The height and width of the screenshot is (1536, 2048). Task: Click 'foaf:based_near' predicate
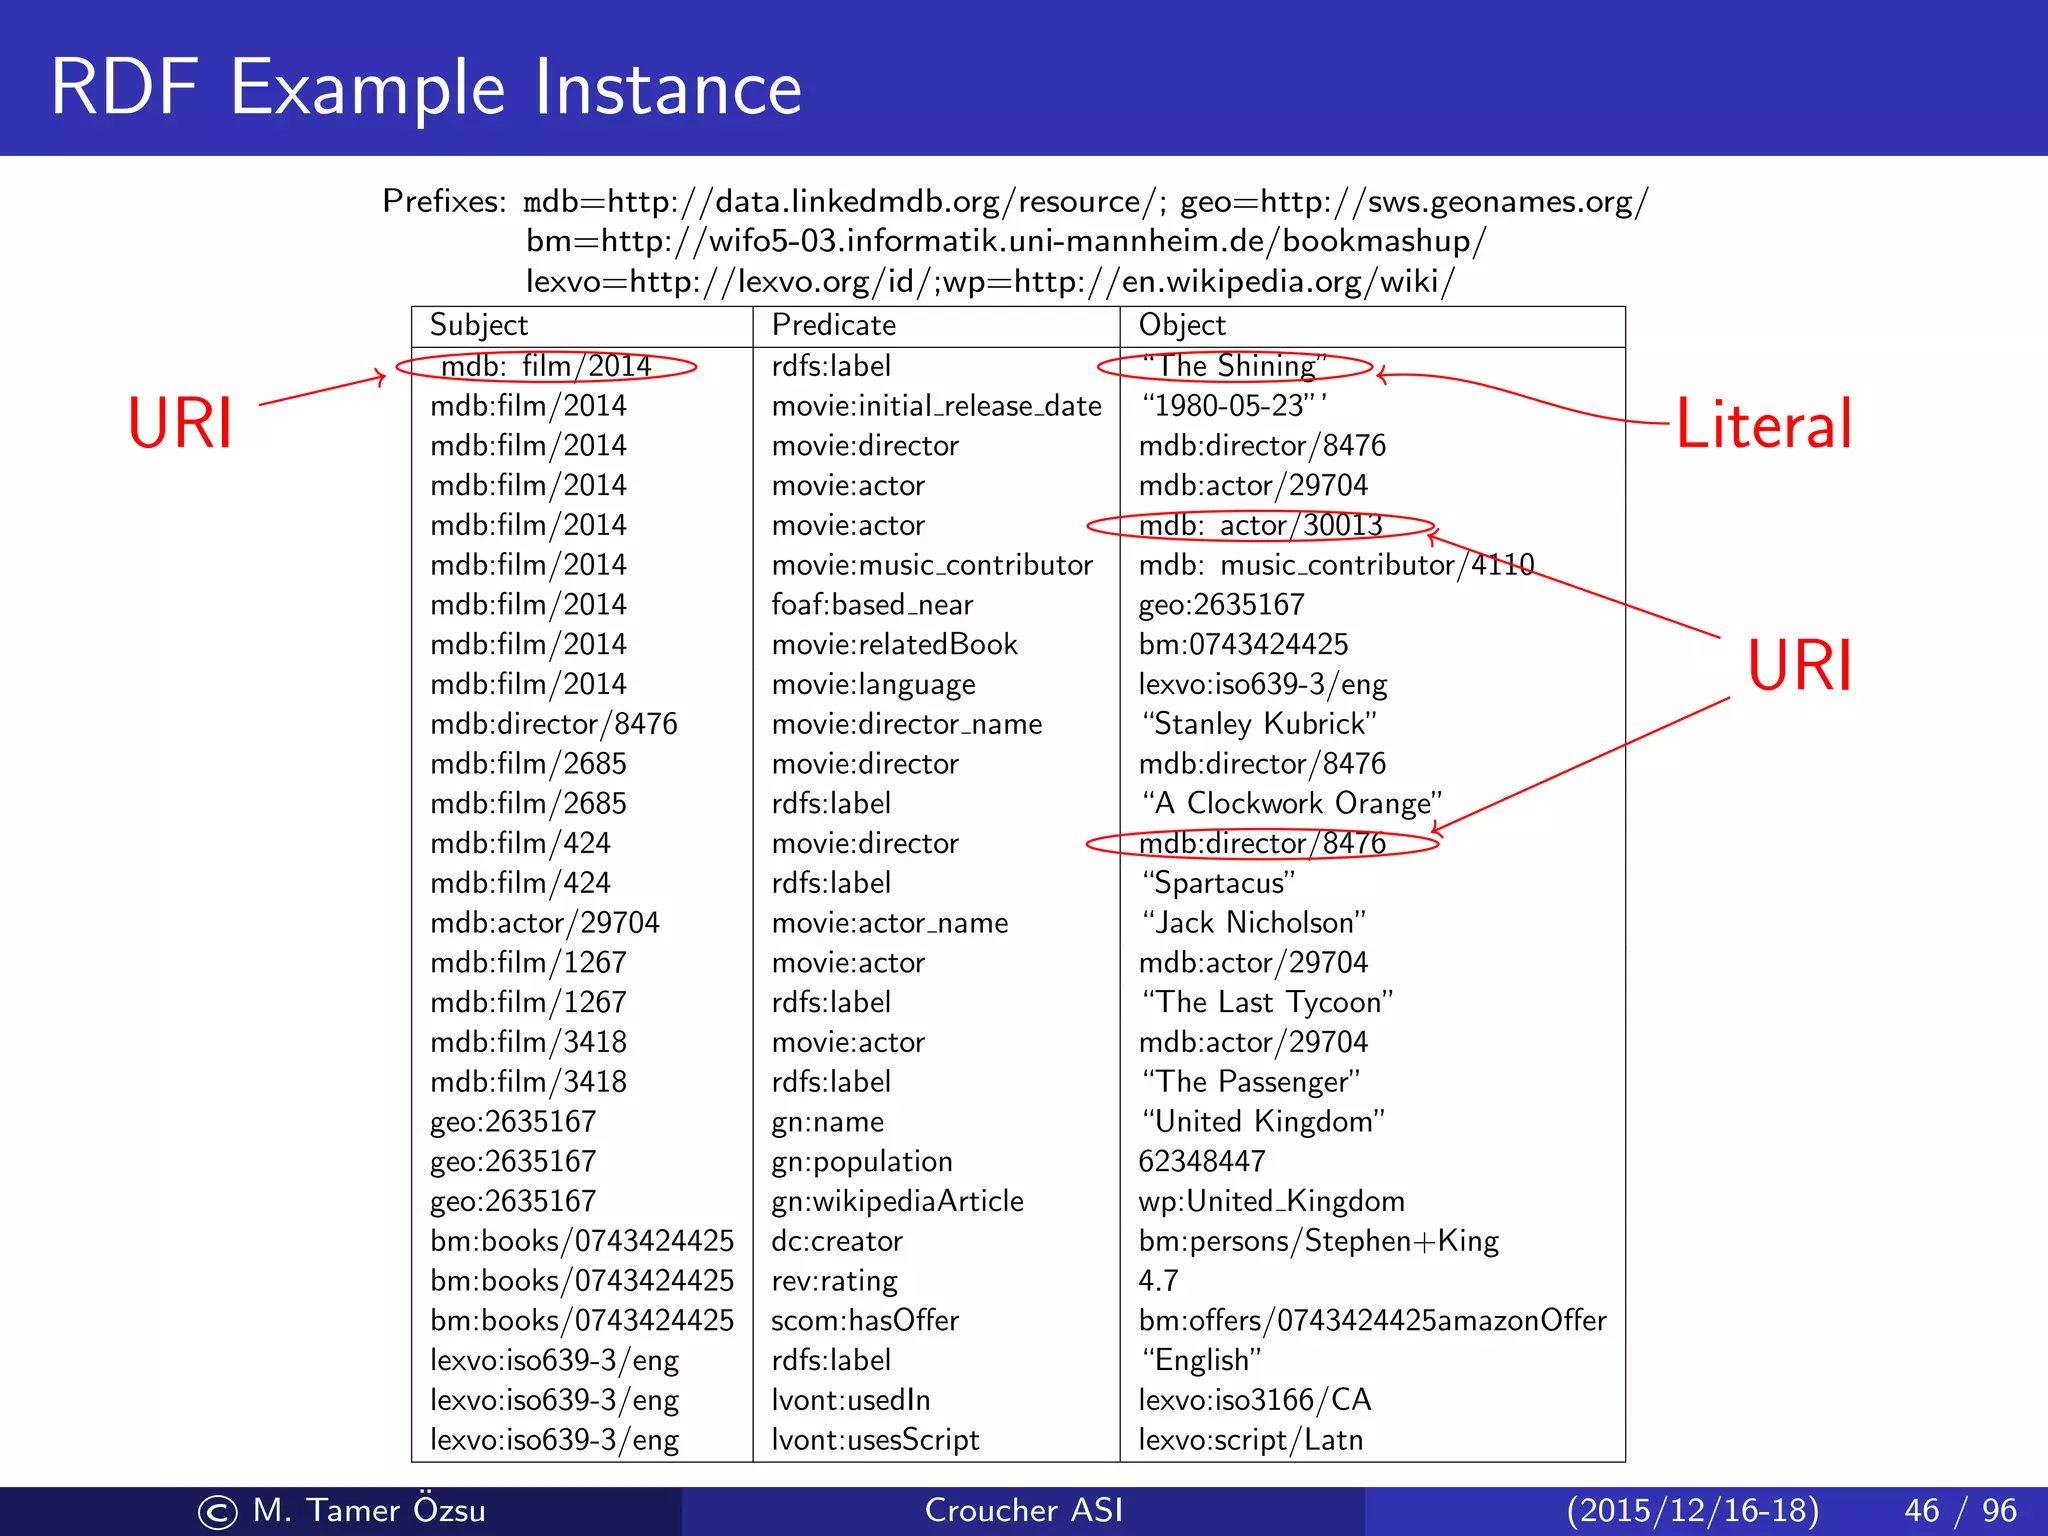pyautogui.click(x=872, y=605)
